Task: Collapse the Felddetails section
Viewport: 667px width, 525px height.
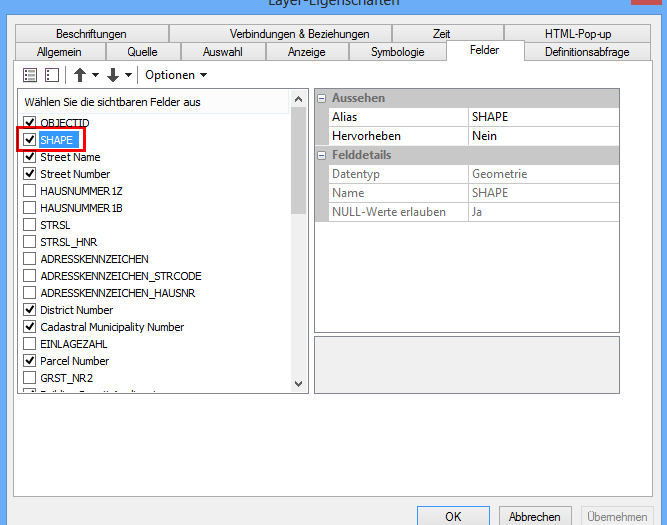Action: point(322,155)
